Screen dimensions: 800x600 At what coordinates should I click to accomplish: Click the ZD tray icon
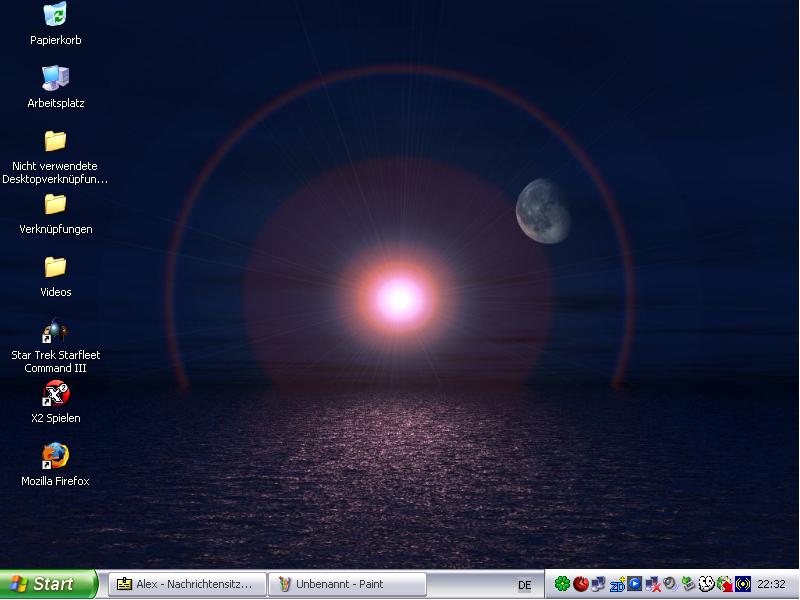pos(617,584)
